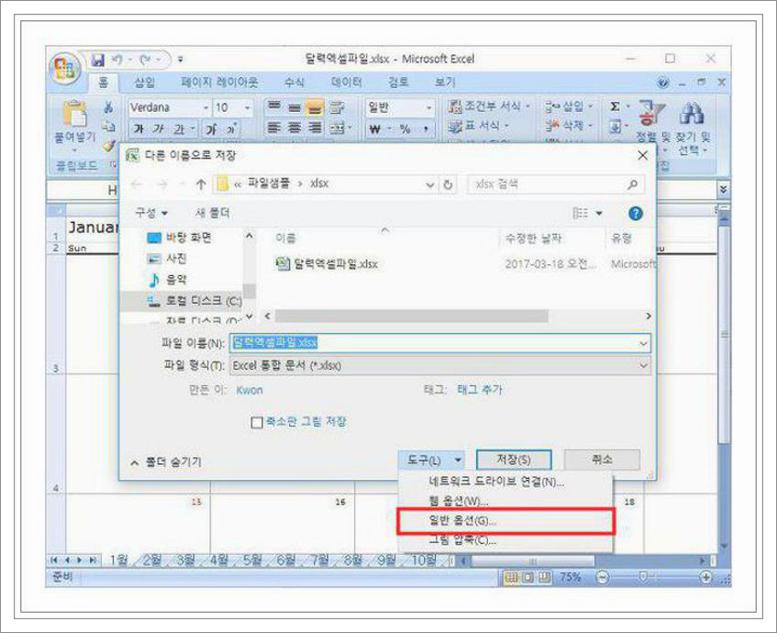Click the Cut scissors icon
777x633 pixels.
(108, 107)
